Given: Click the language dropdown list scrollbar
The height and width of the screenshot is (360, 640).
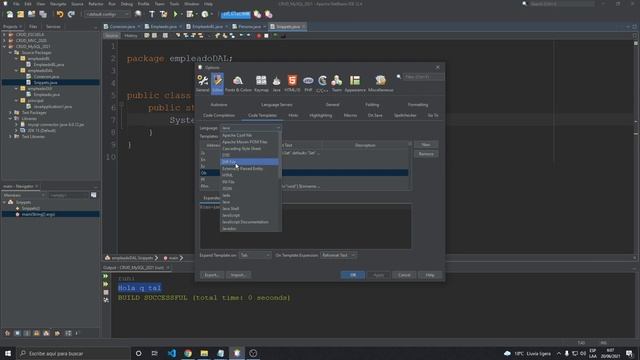Looking at the screenshot, I should (280, 155).
